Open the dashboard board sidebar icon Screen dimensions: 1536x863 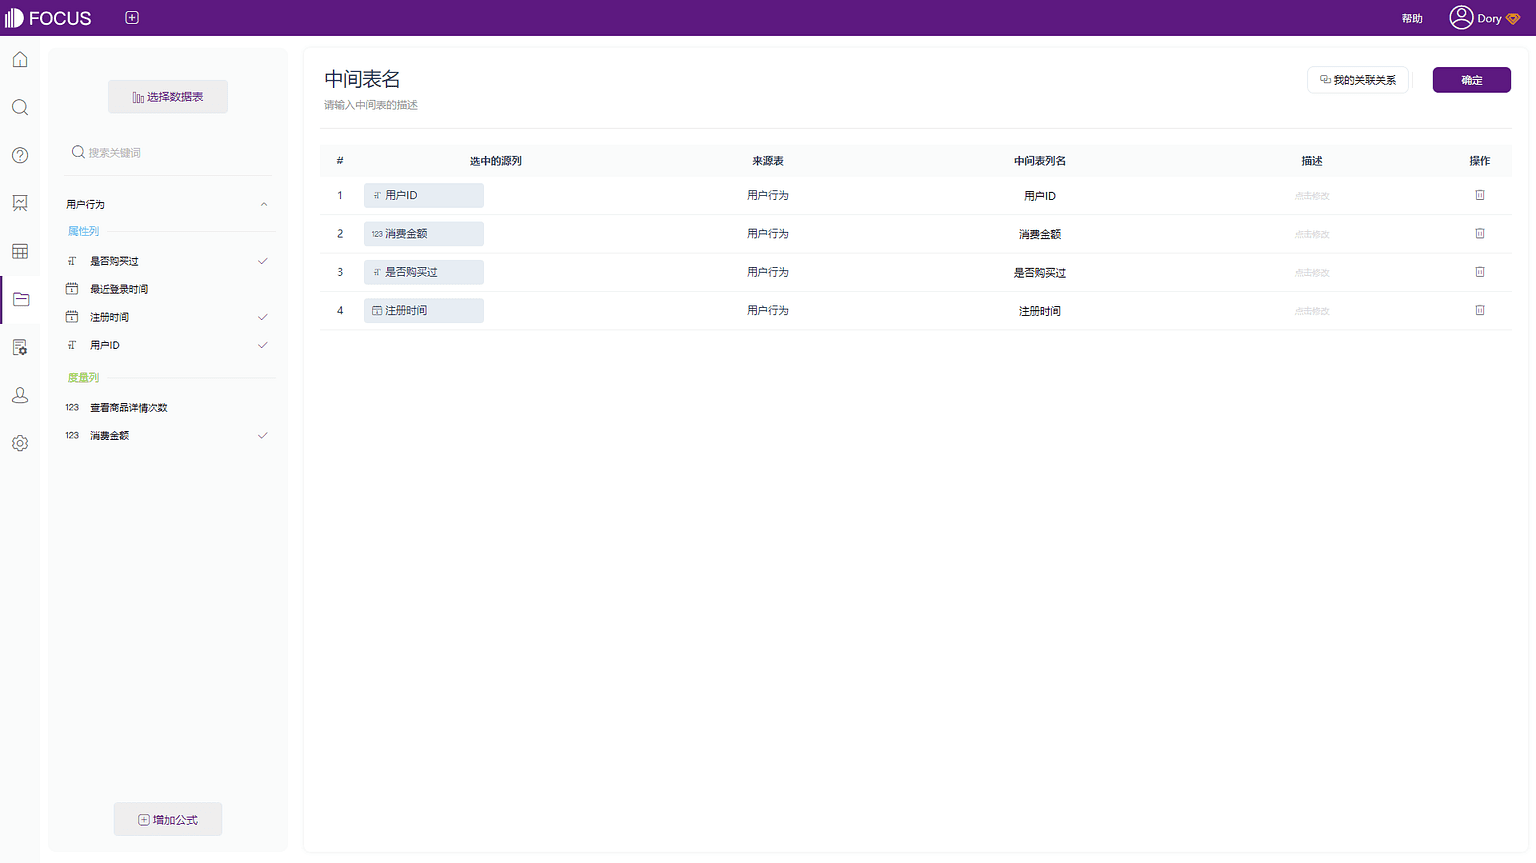(x=20, y=203)
